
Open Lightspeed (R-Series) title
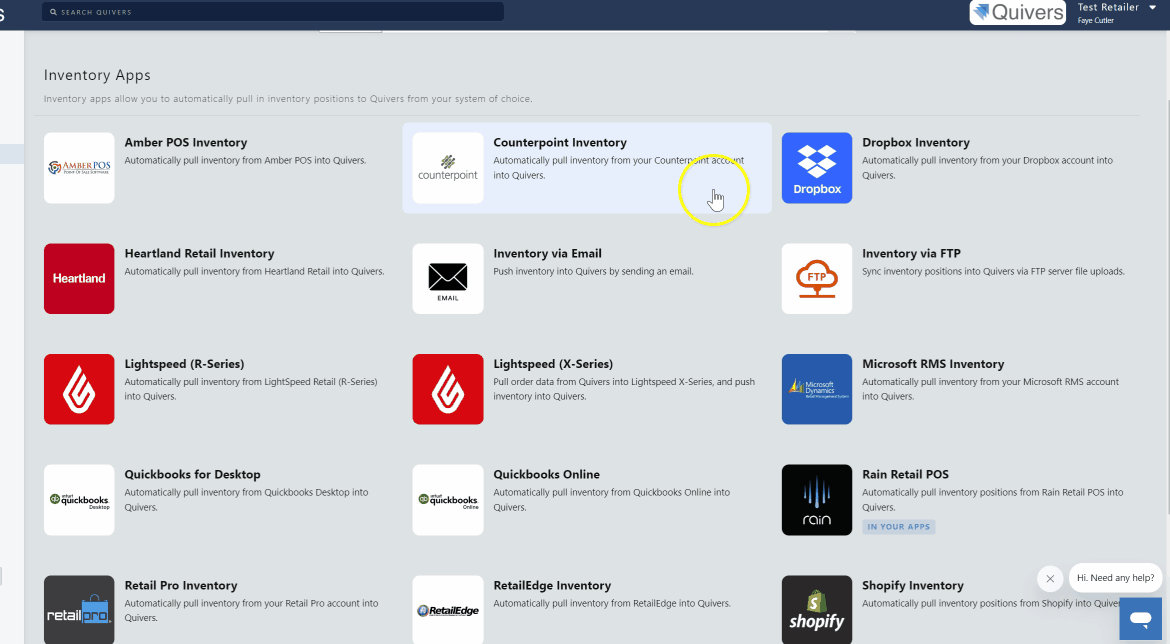[x=184, y=364]
